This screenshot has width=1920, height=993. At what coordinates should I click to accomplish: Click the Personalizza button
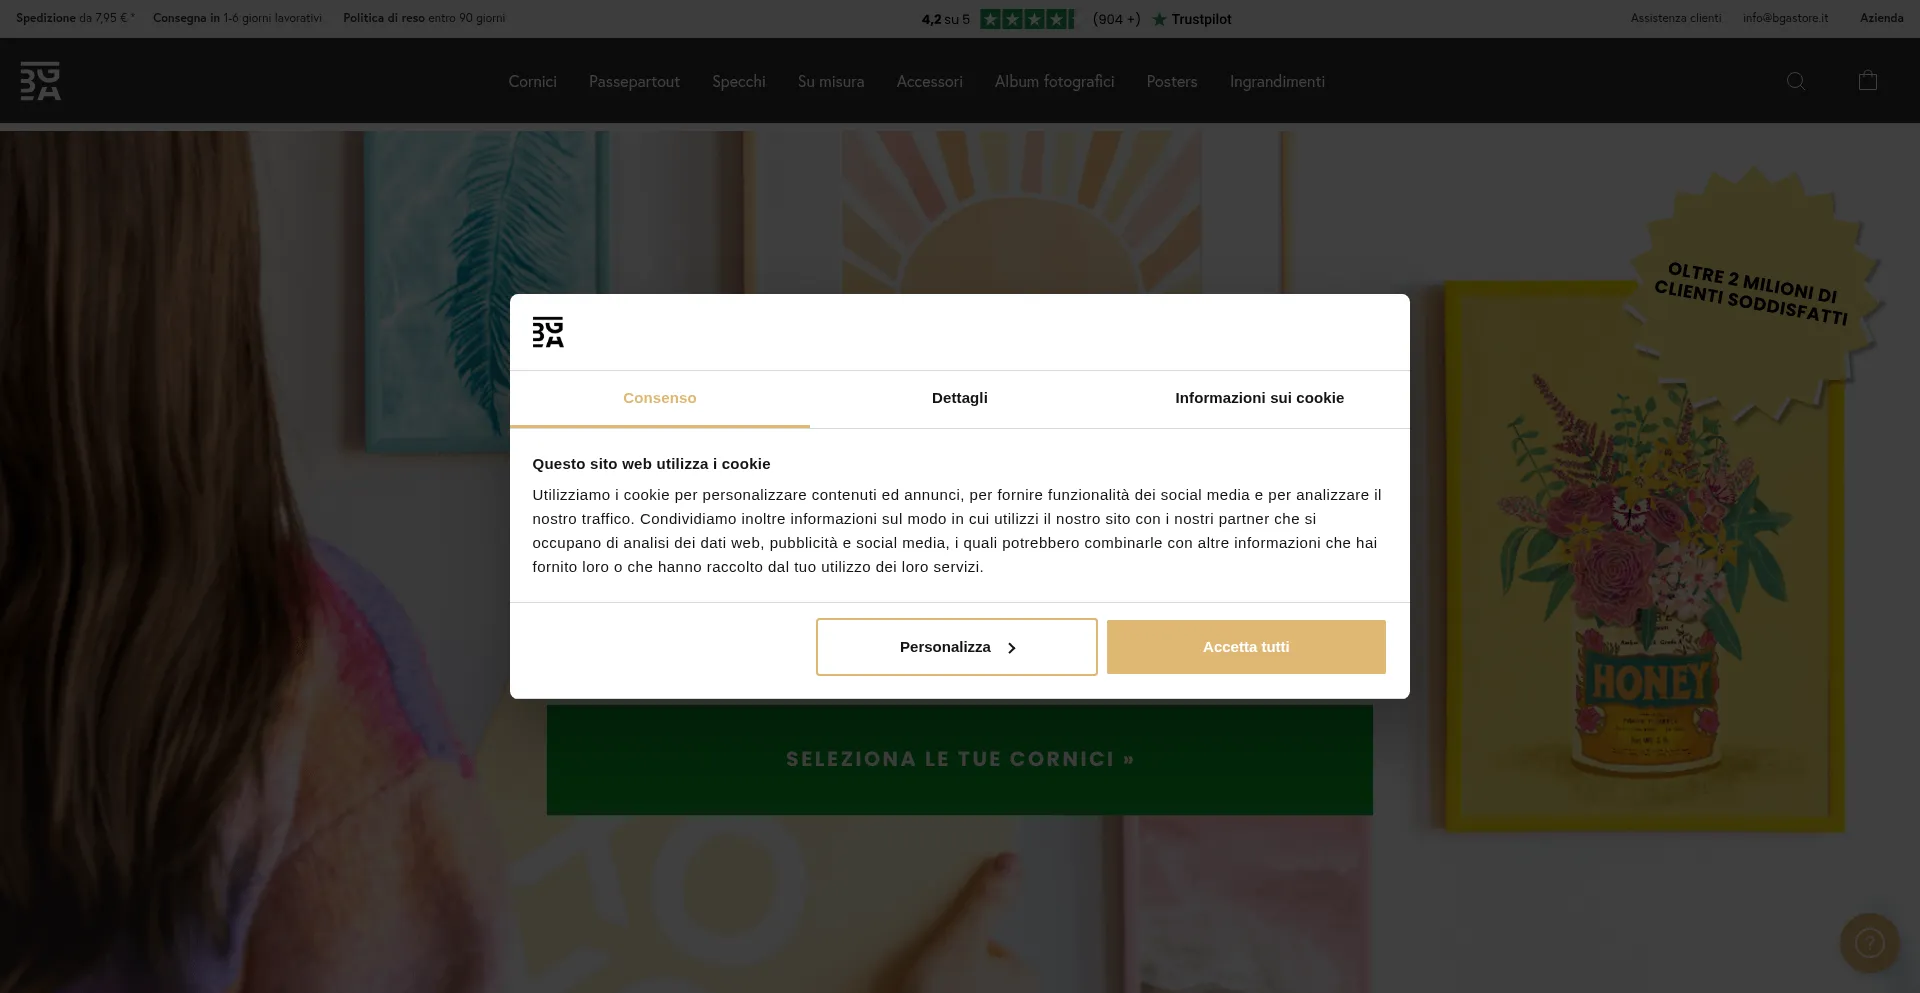coord(957,647)
